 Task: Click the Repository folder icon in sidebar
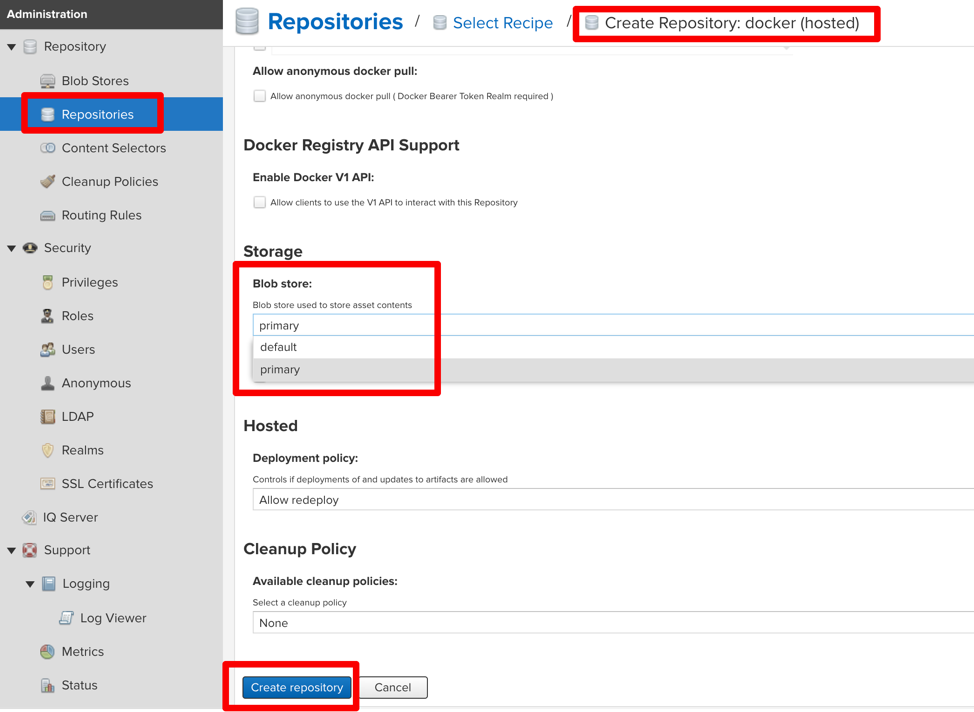pos(30,47)
